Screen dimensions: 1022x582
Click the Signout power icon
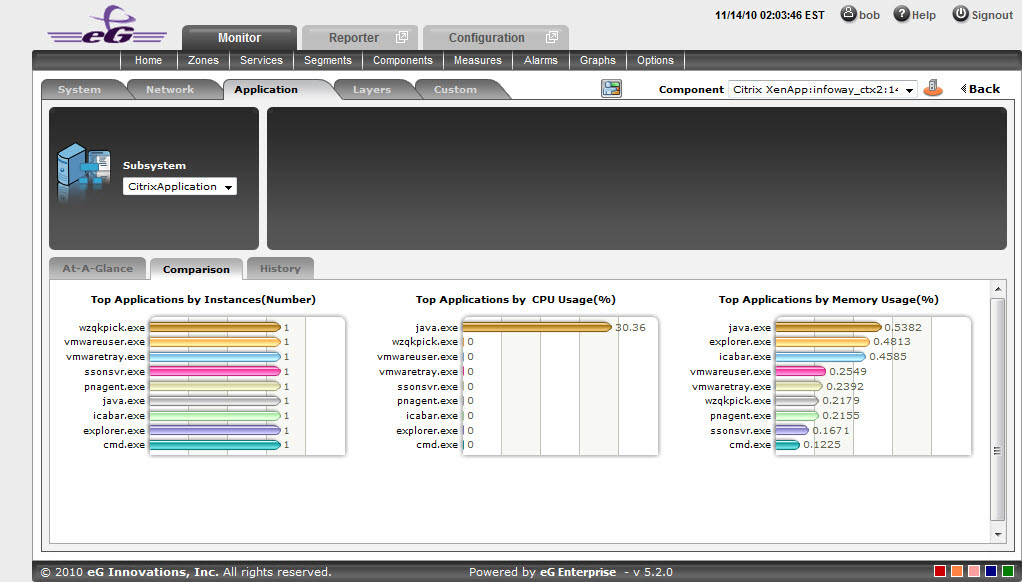961,14
